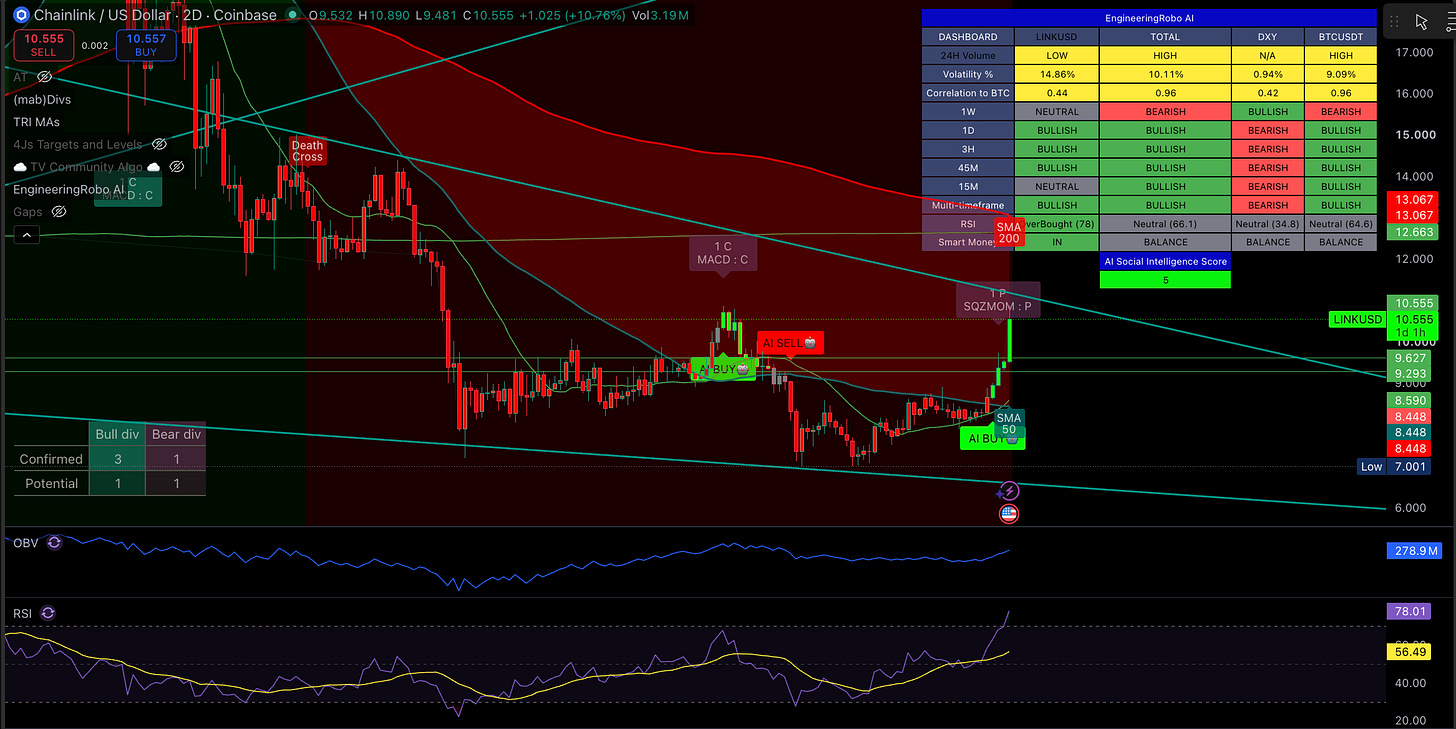Click the Confirmed row label in divergence table

click(x=51, y=459)
